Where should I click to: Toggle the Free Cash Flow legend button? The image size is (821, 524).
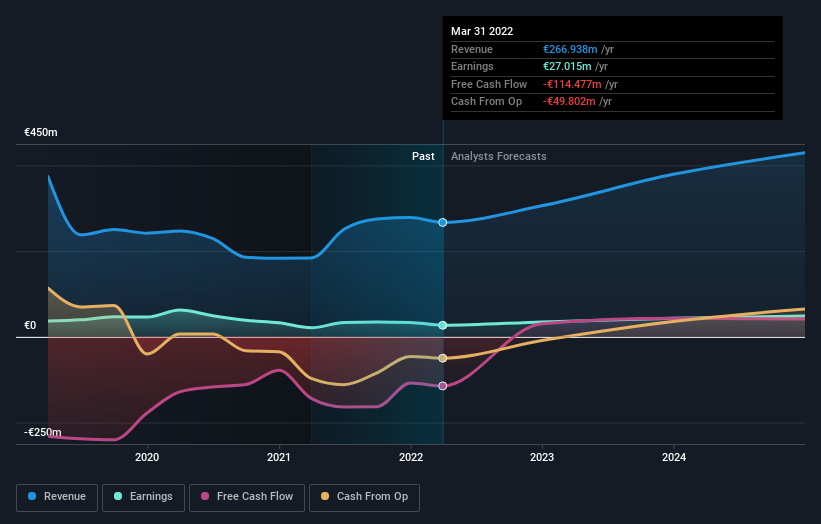click(x=247, y=497)
